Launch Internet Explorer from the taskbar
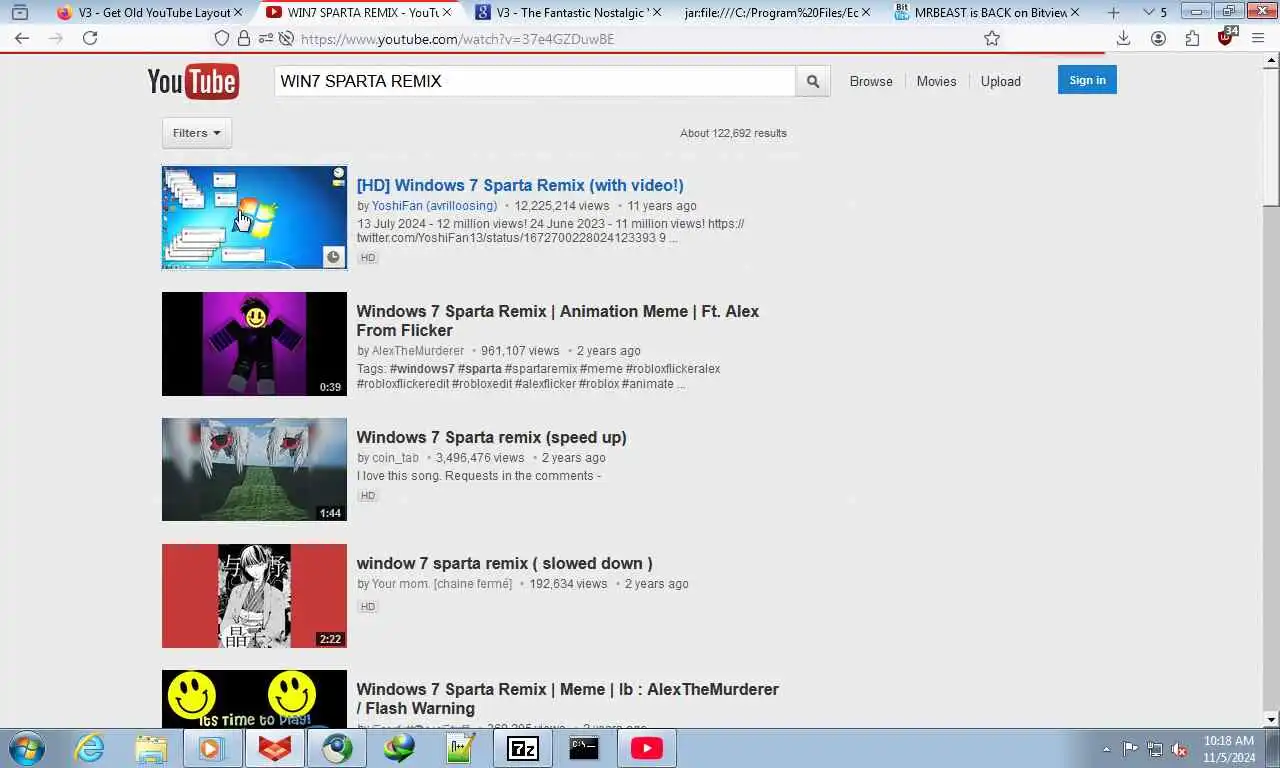The image size is (1280, 768). (x=89, y=748)
